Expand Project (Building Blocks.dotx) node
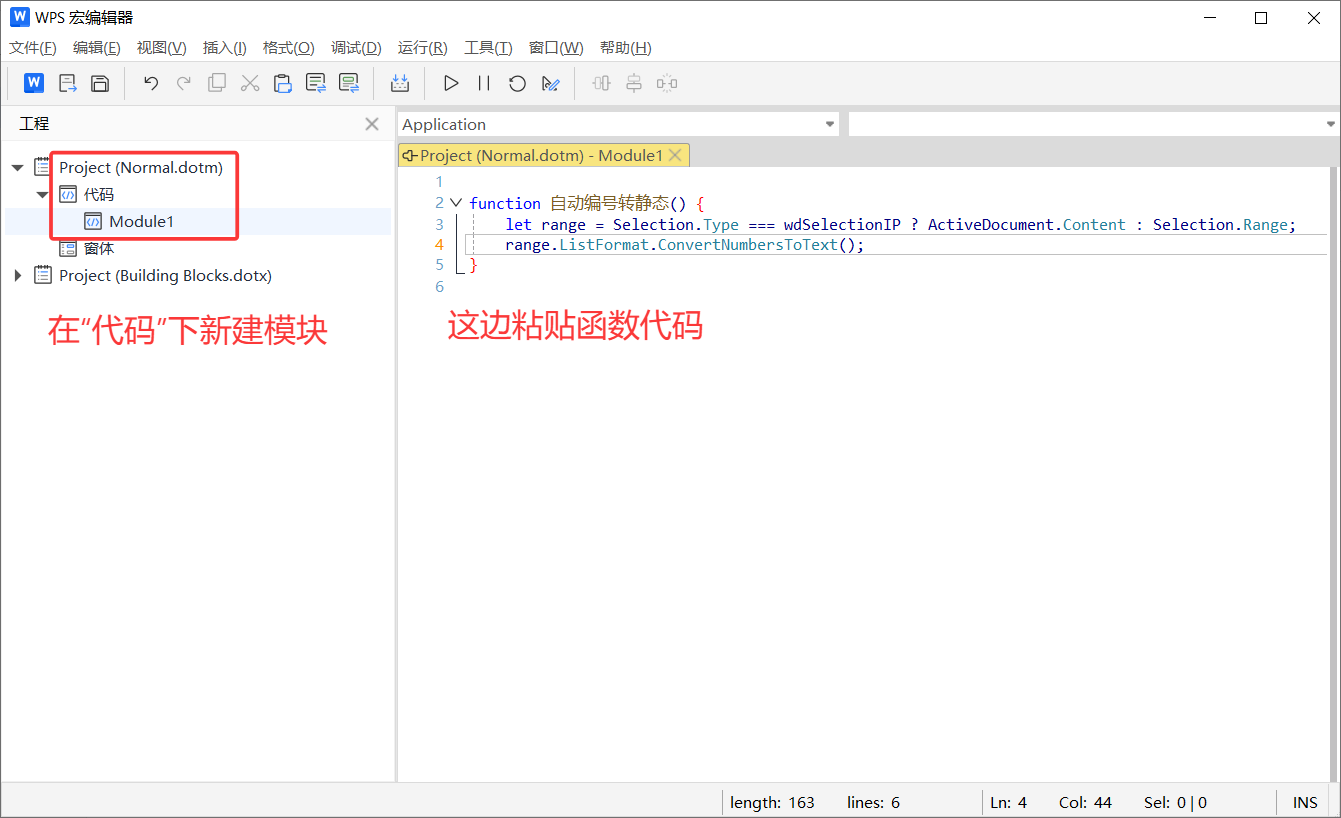The width and height of the screenshot is (1341, 818). pyautogui.click(x=18, y=275)
